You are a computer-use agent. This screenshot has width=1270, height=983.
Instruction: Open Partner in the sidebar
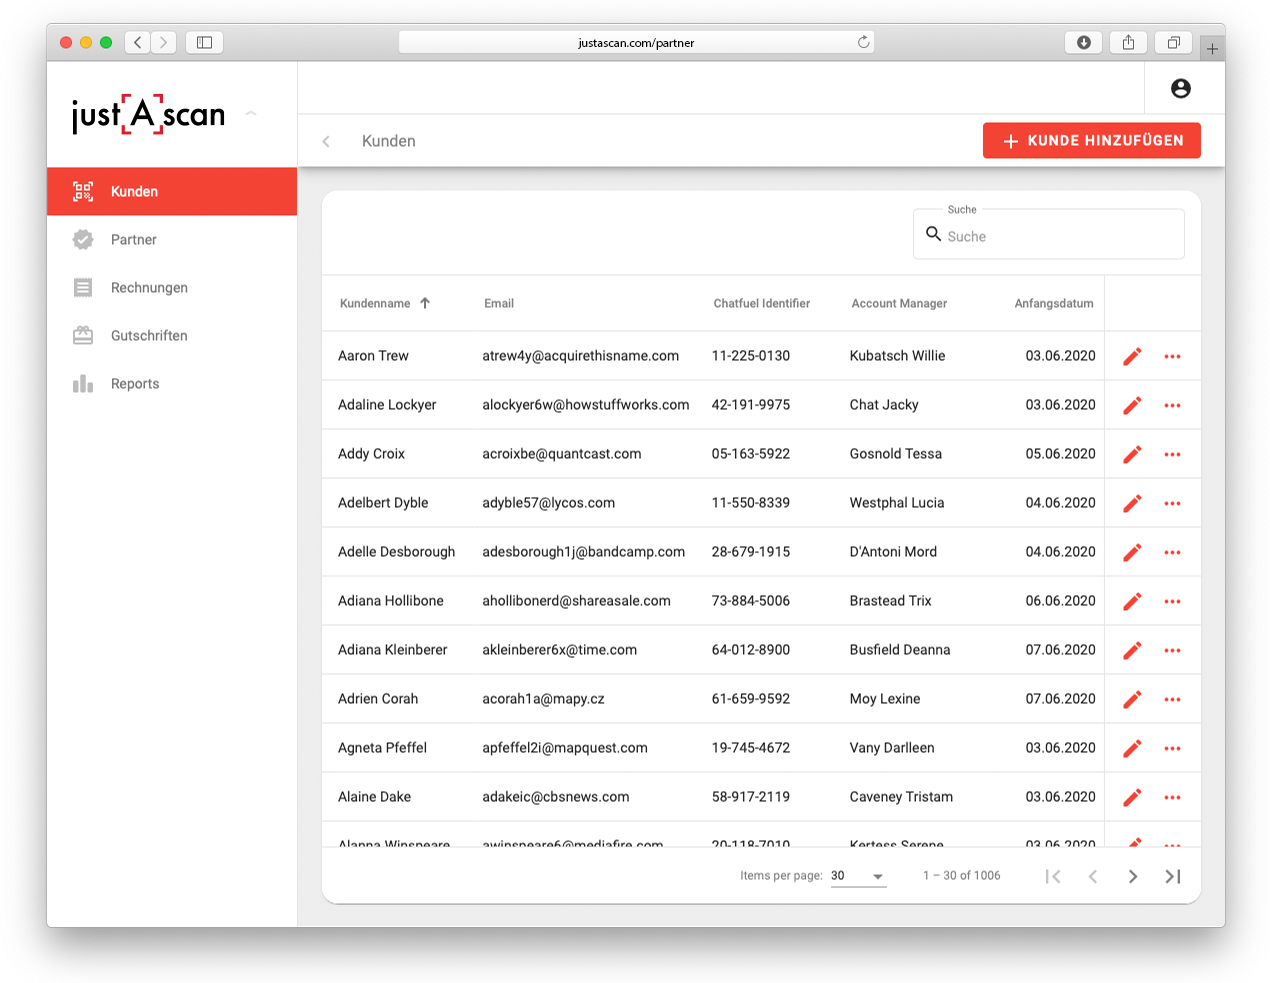point(134,240)
